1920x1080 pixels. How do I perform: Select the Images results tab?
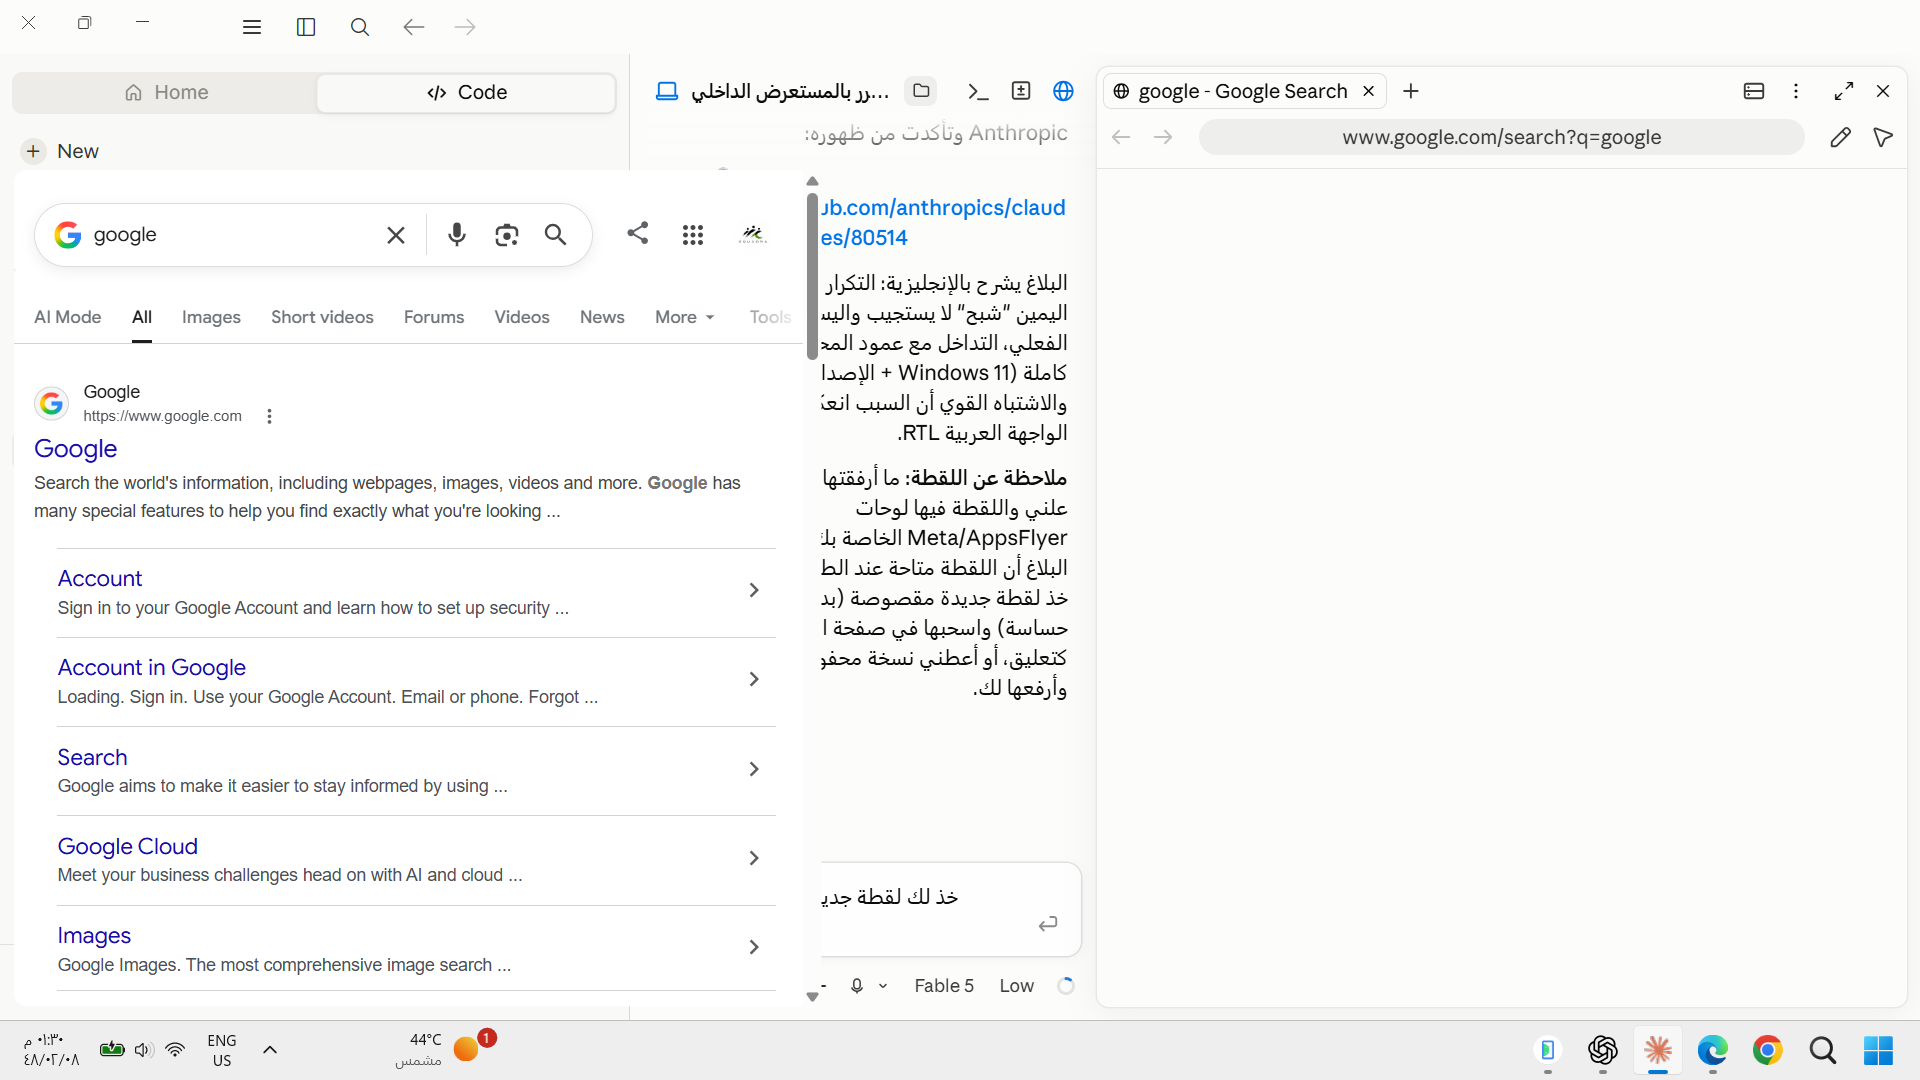211,317
